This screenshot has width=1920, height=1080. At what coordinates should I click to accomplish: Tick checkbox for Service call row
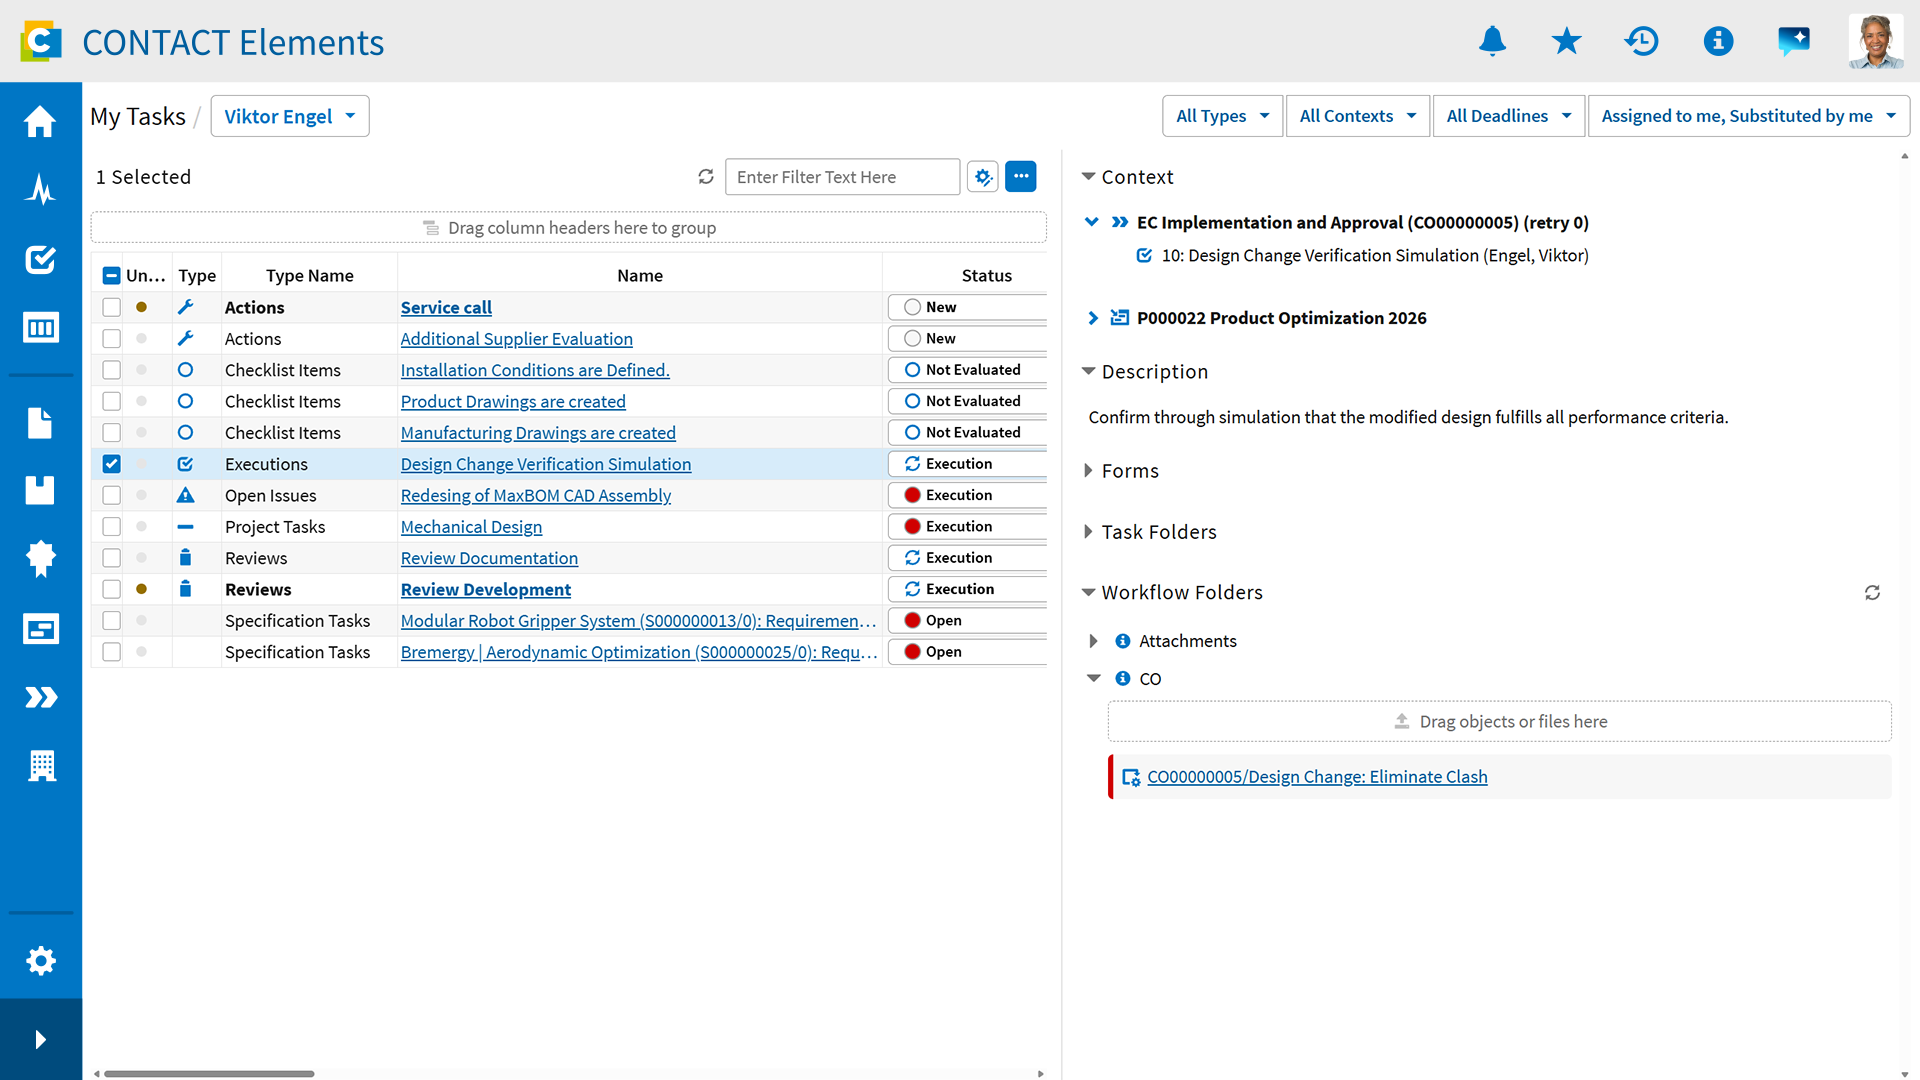coord(111,307)
